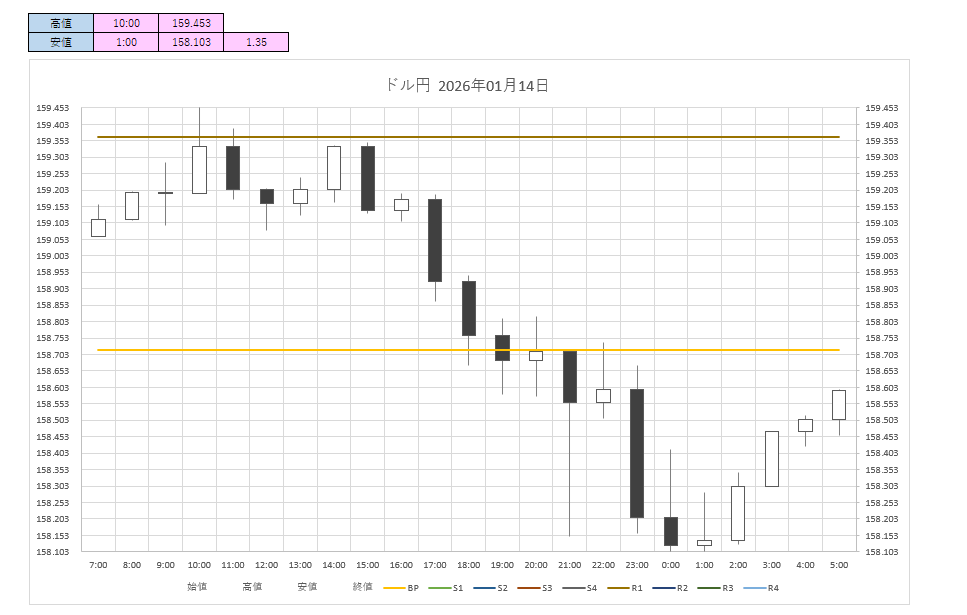The height and width of the screenshot is (615, 967).
Task: Click the white 3:00 candlestick body
Action: click(772, 458)
